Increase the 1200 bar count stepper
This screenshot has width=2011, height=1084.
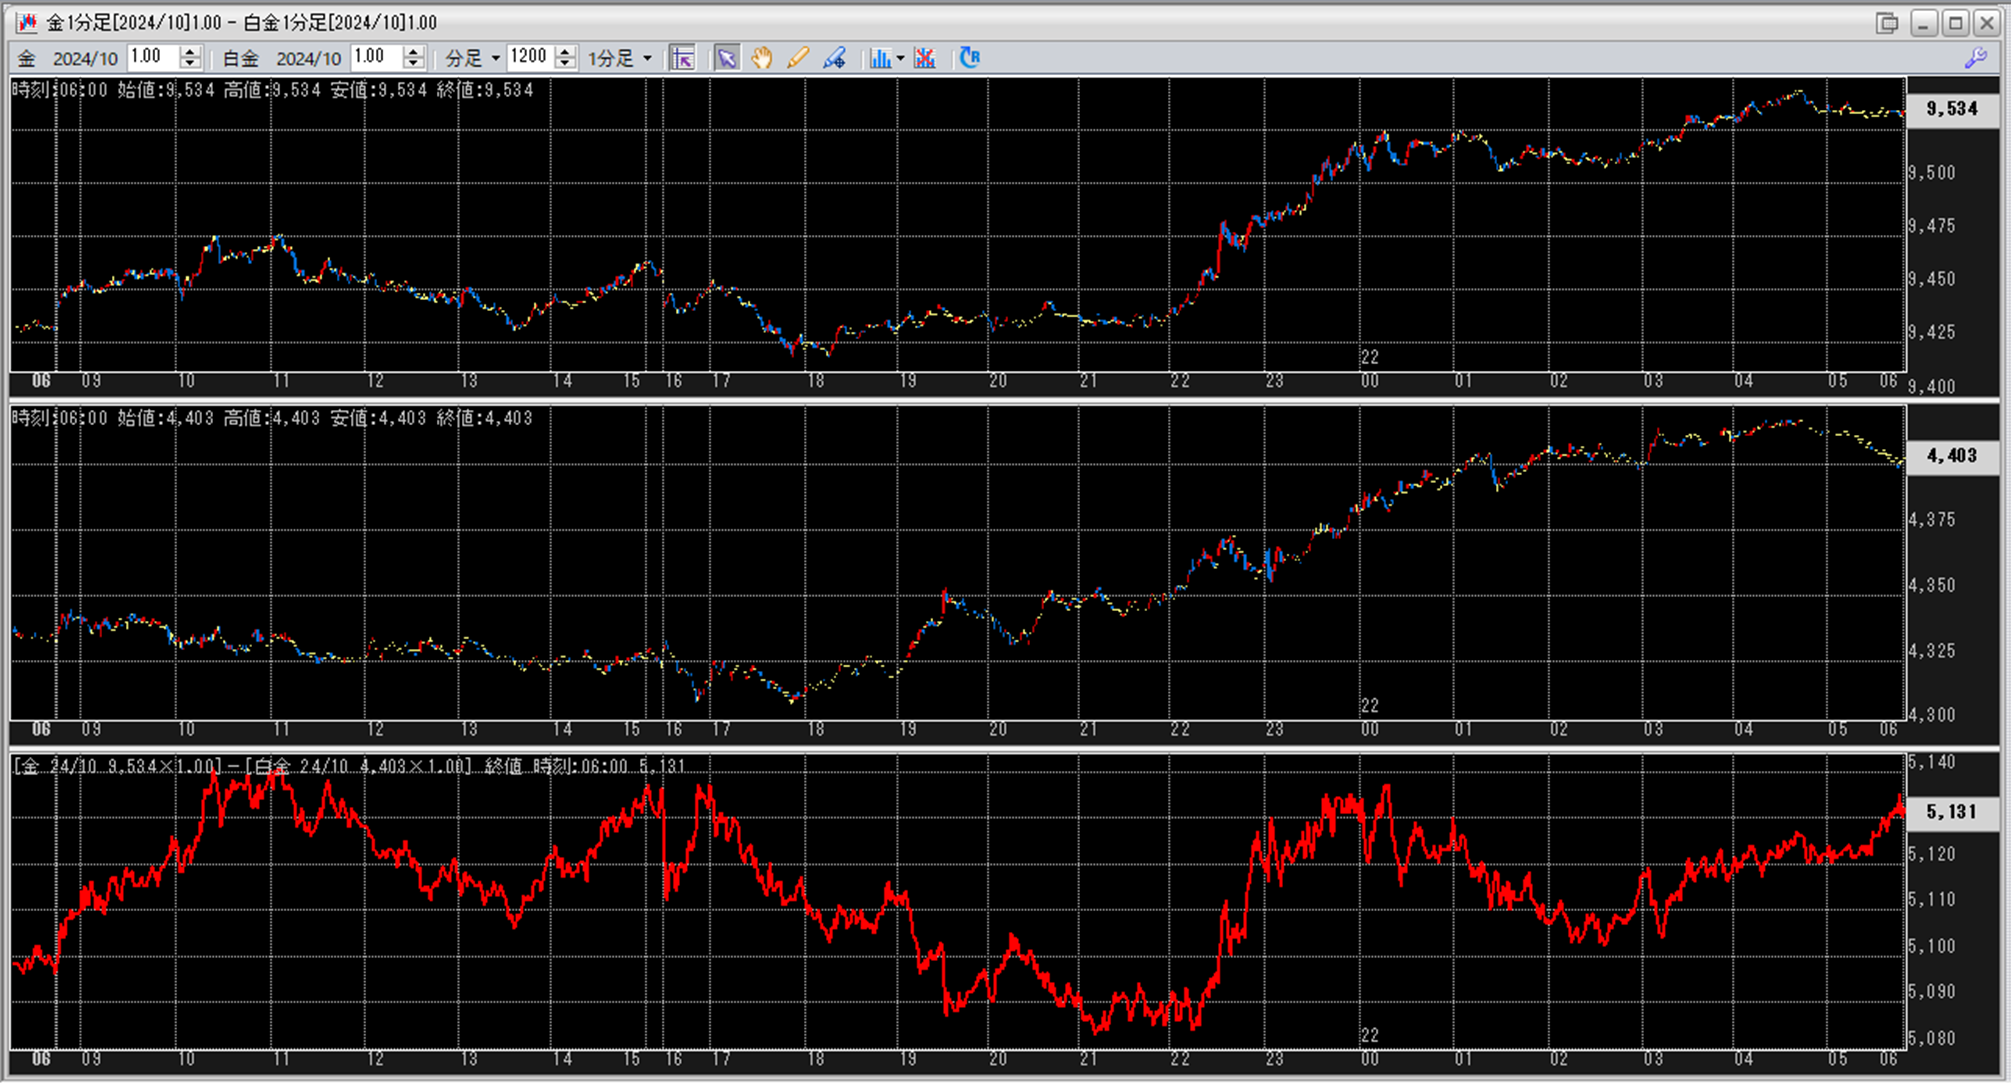(565, 52)
